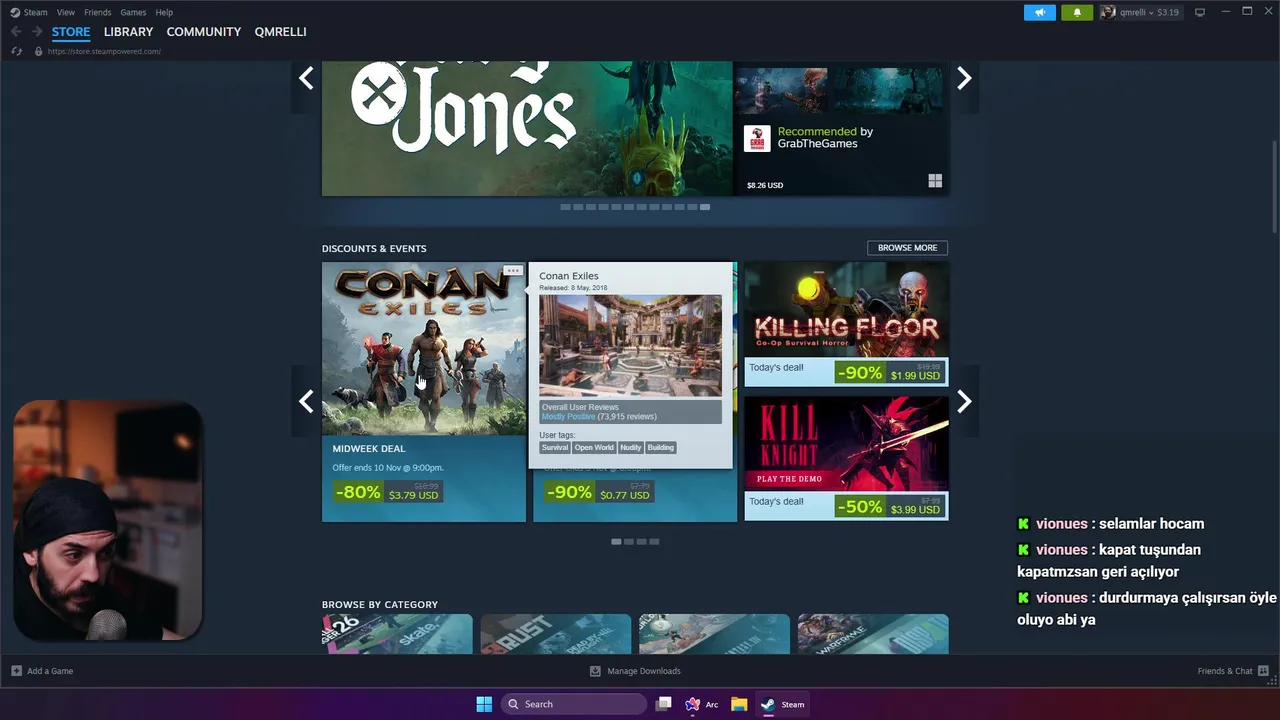
Task: Click the Manage Downloads label
Action: pos(644,671)
